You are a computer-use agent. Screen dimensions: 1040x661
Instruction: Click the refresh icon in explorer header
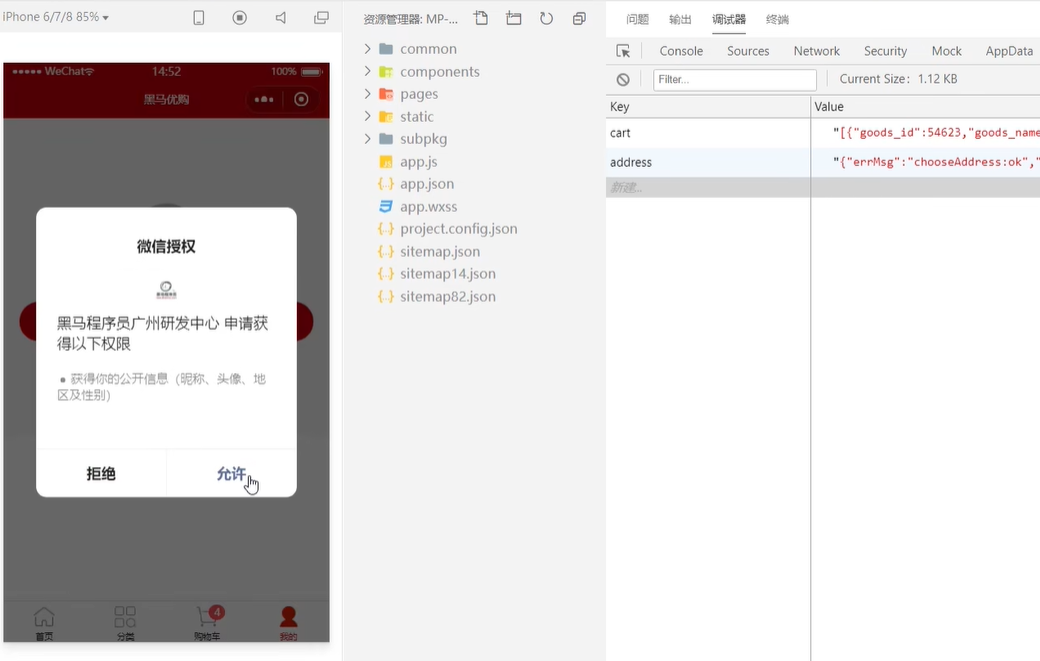[546, 19]
